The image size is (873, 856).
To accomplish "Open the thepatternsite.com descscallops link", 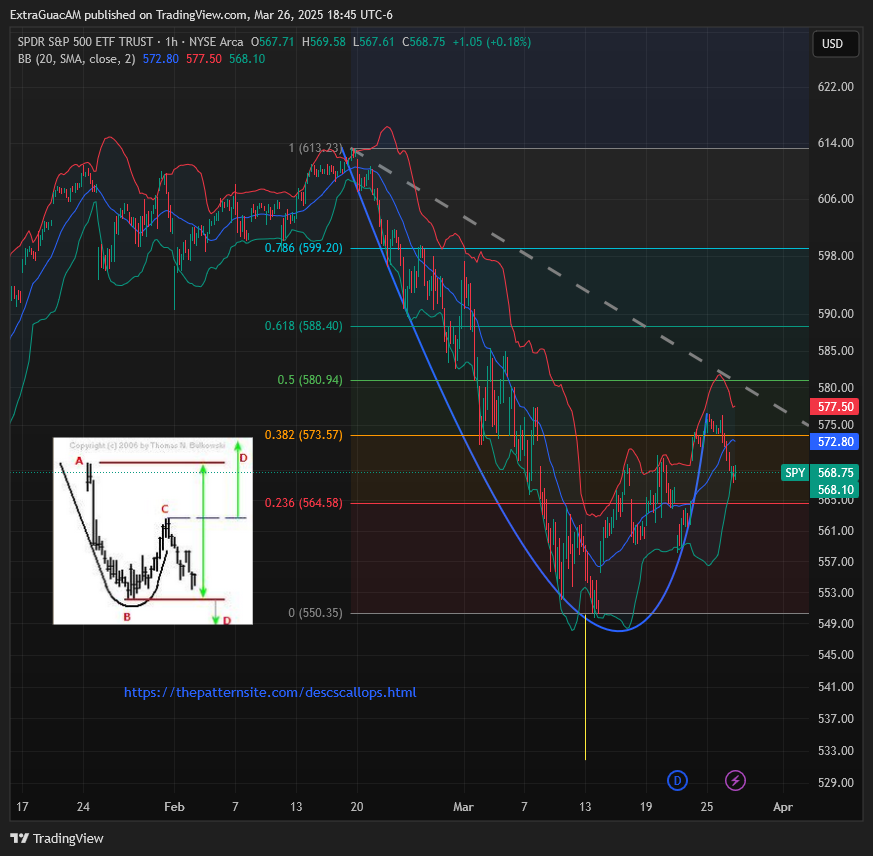I will click(270, 692).
